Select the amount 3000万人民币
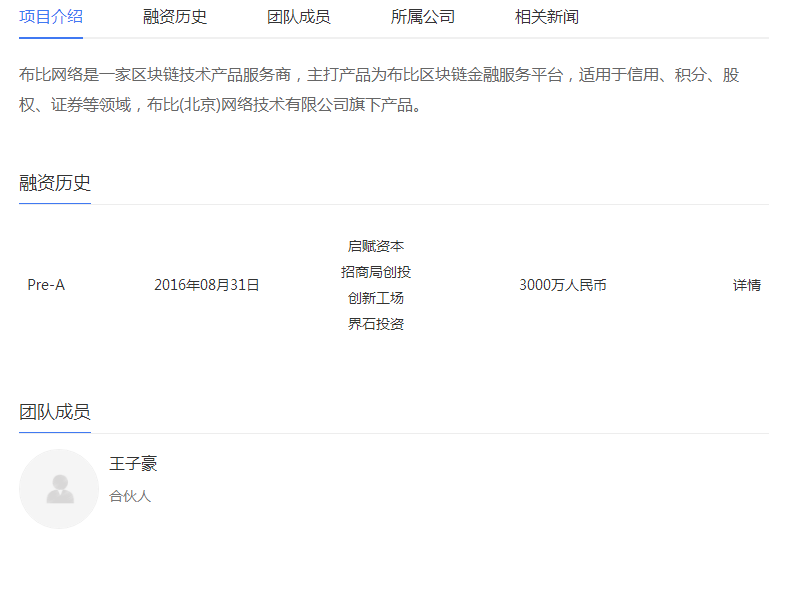The height and width of the screenshot is (608, 785). click(563, 285)
